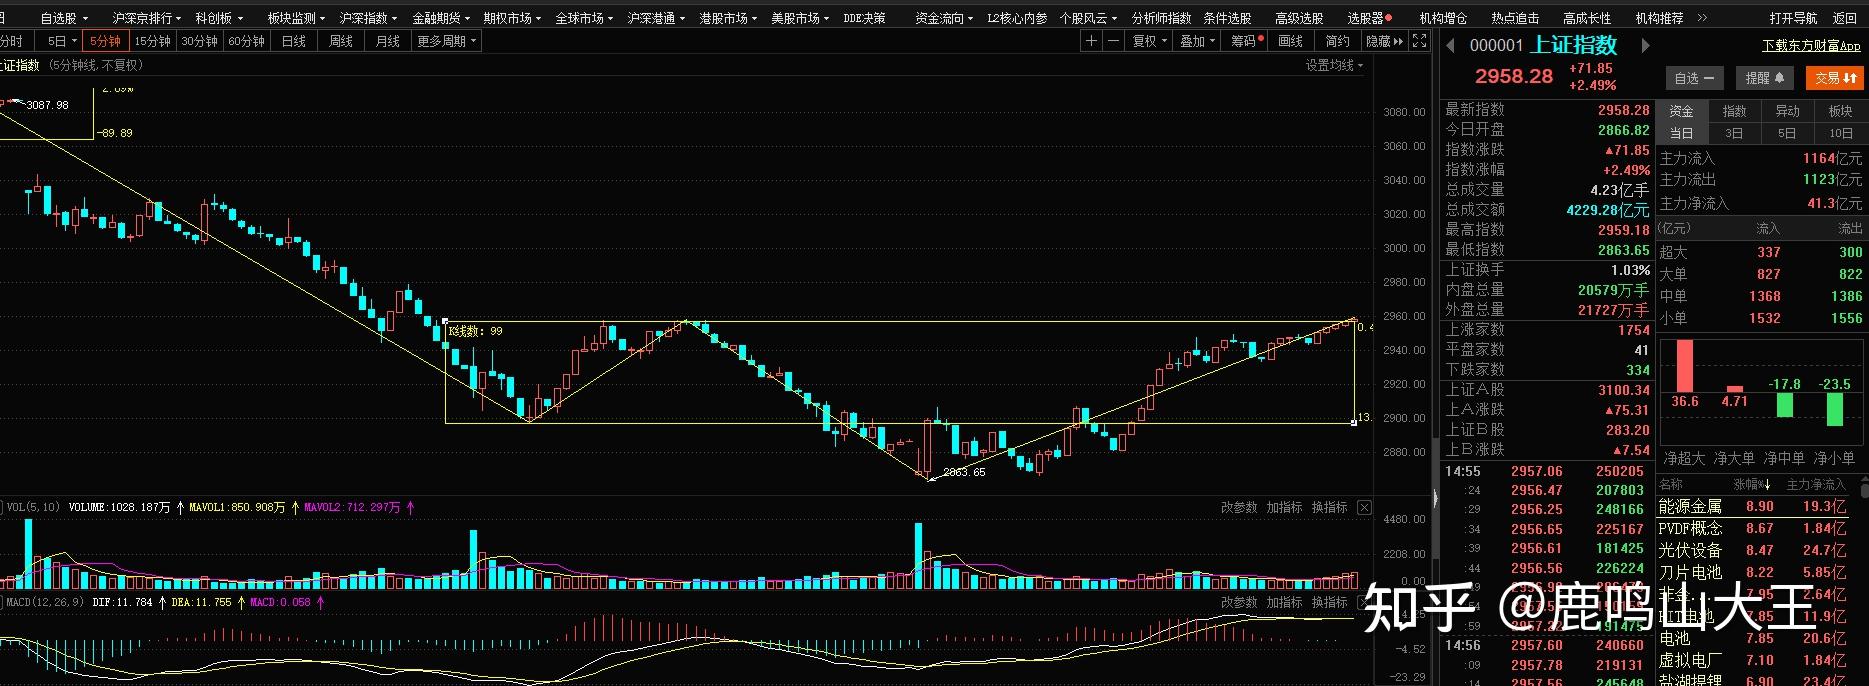Open the 更多周期 dropdown
The height and width of the screenshot is (686, 1869).
pos(446,41)
